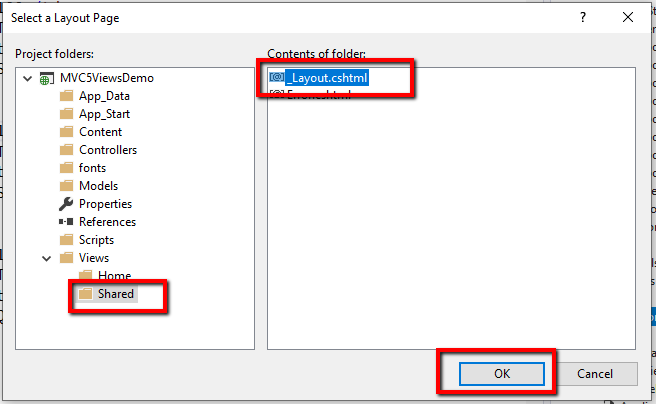Viewport: 656px width, 404px height.
Task: Click the Cancel button
Action: pos(595,373)
